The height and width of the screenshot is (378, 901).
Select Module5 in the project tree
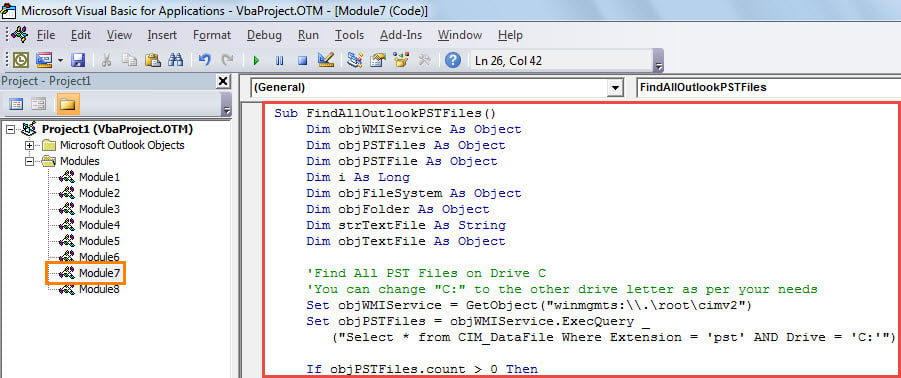99,241
